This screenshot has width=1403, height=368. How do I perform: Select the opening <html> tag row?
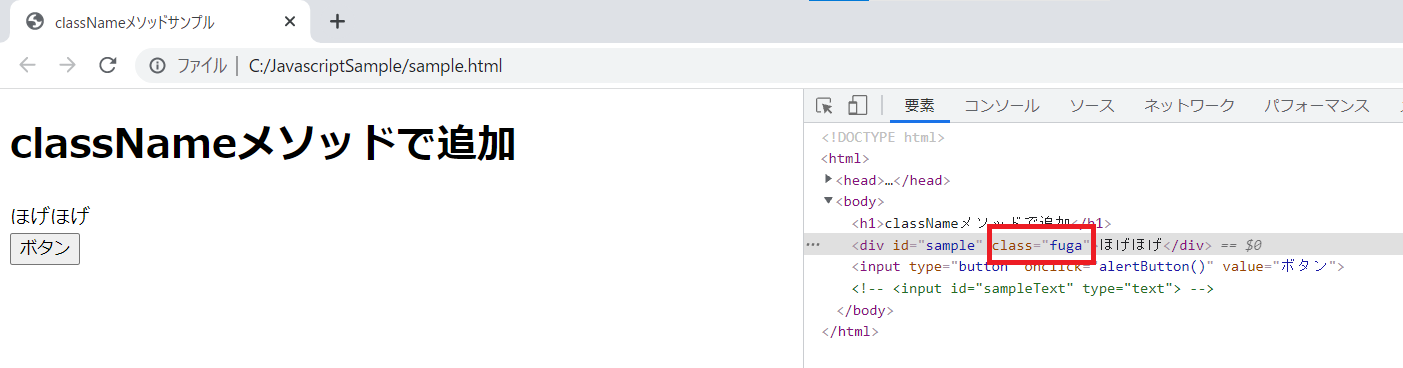pyautogui.click(x=845, y=158)
